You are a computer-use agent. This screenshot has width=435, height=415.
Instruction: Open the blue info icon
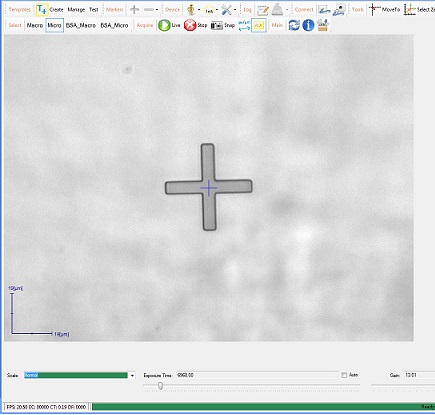(308, 25)
